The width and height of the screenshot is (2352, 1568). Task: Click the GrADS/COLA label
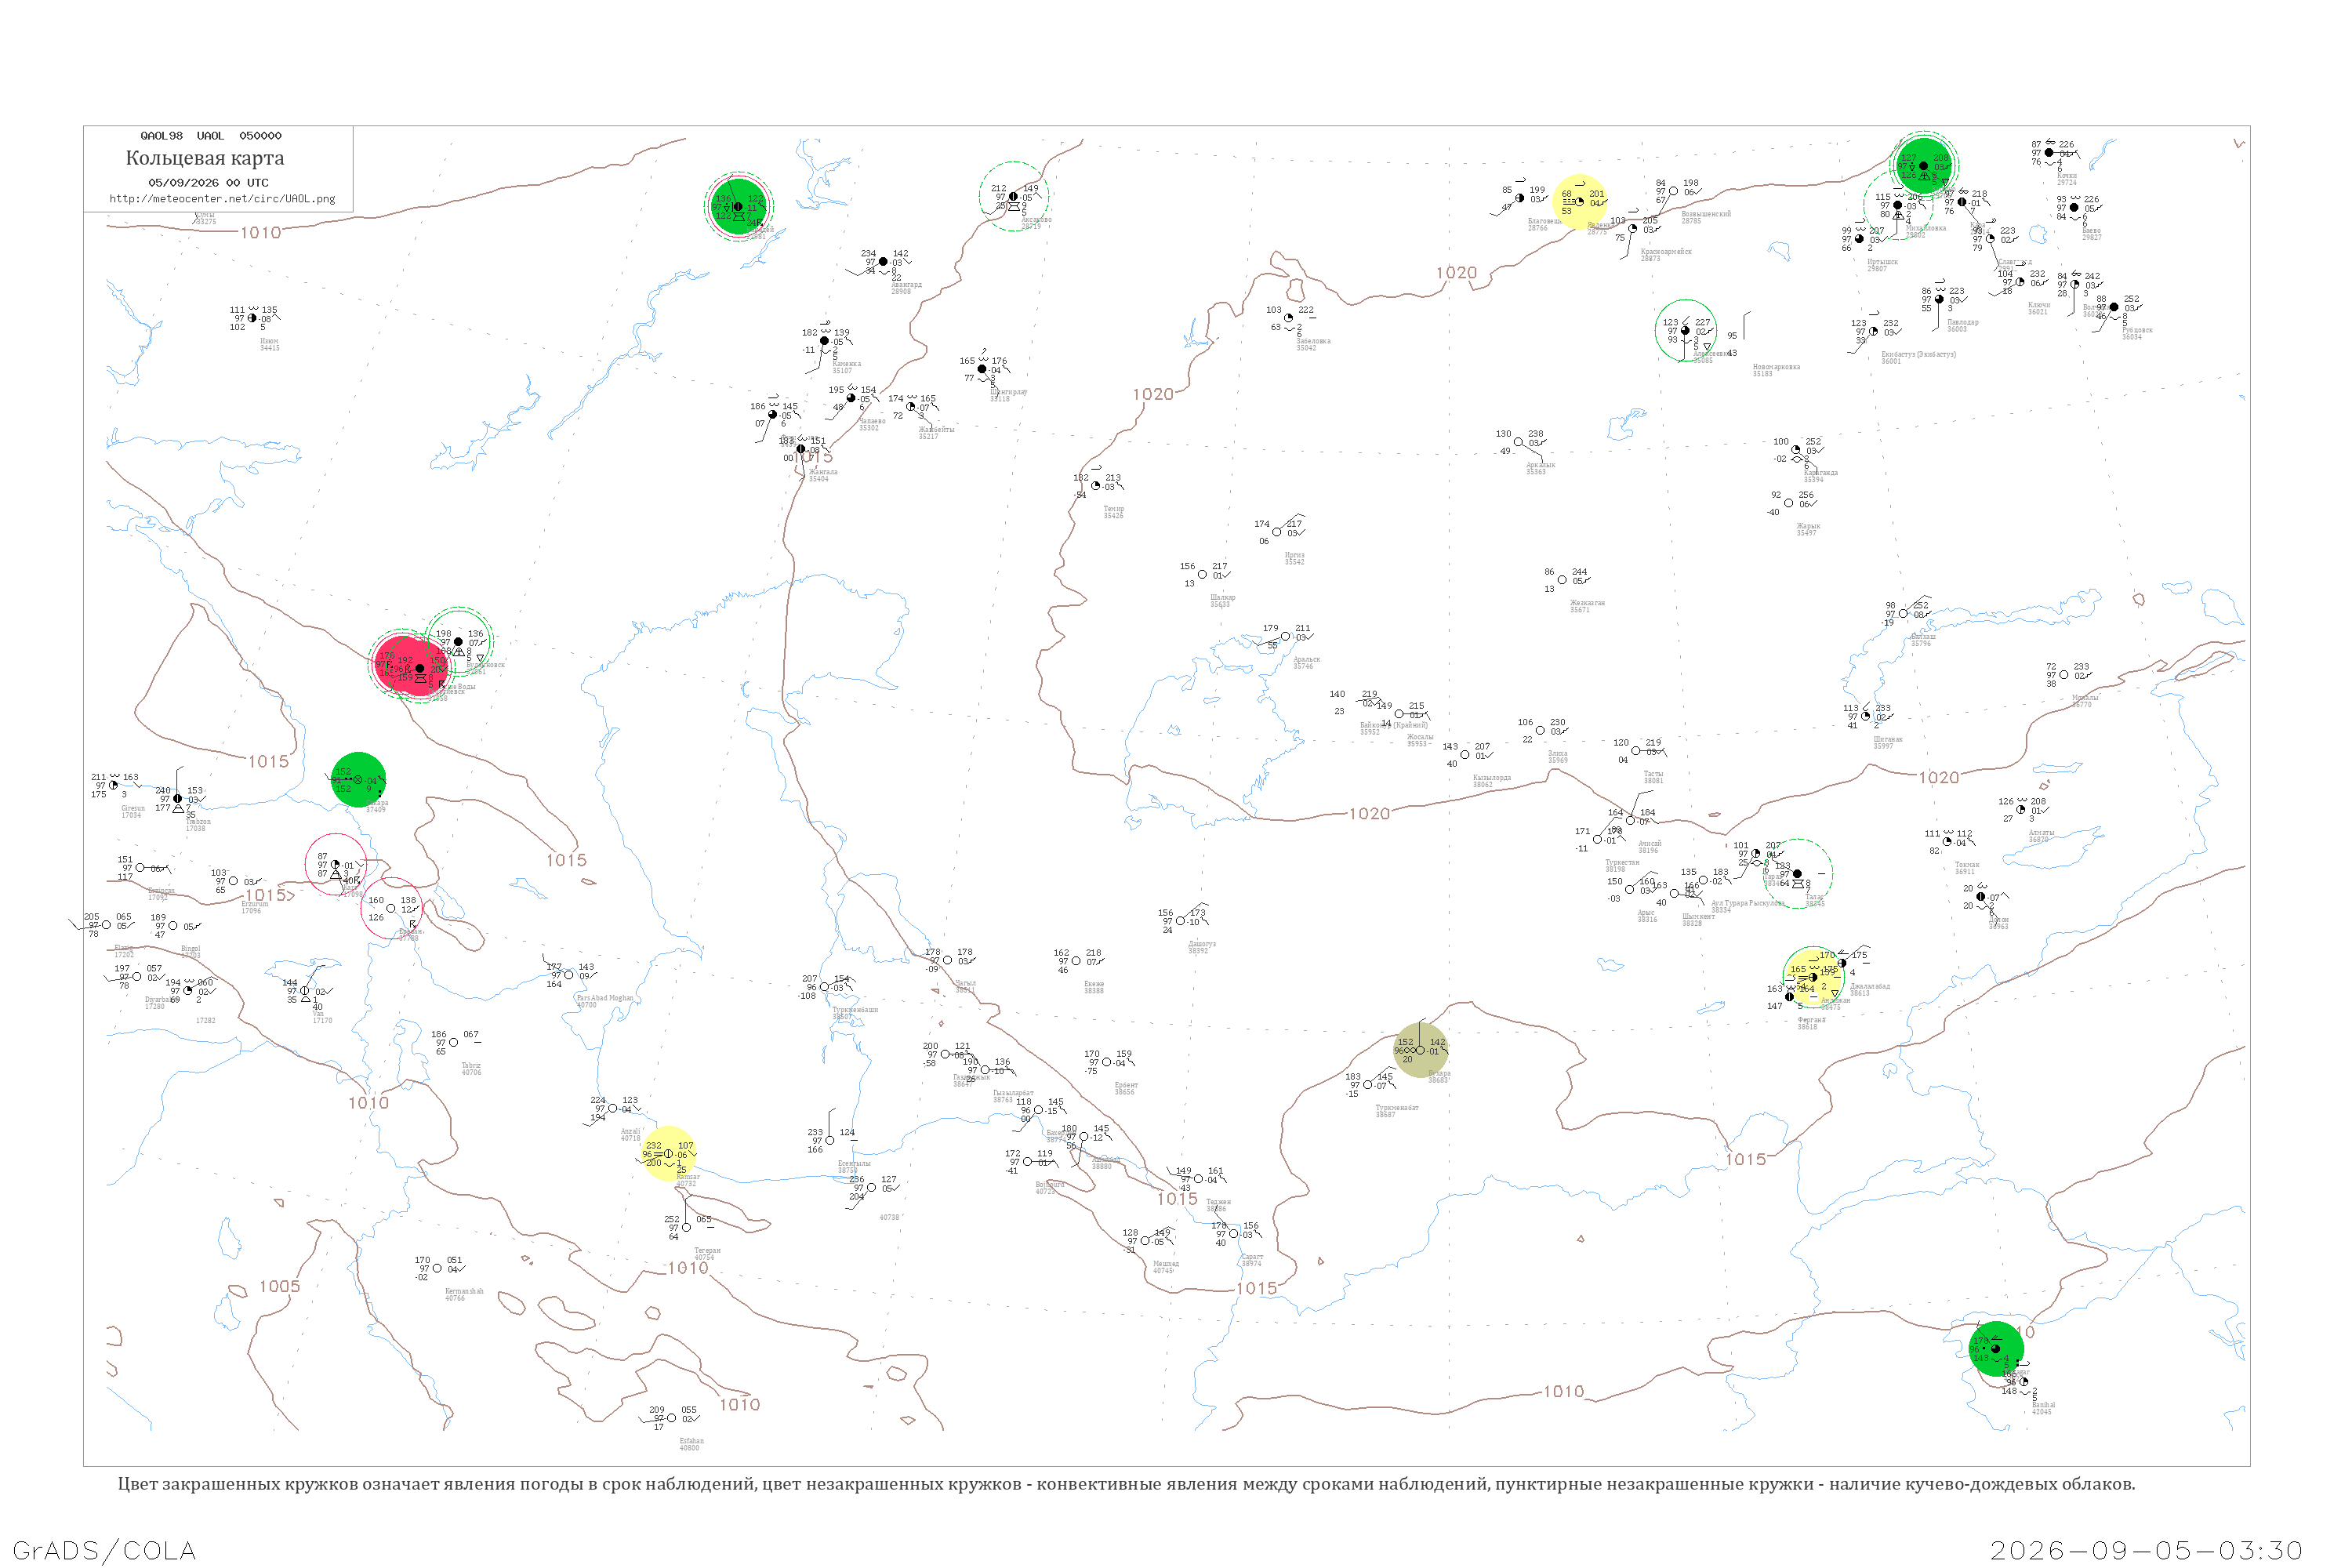pyautogui.click(x=104, y=1551)
